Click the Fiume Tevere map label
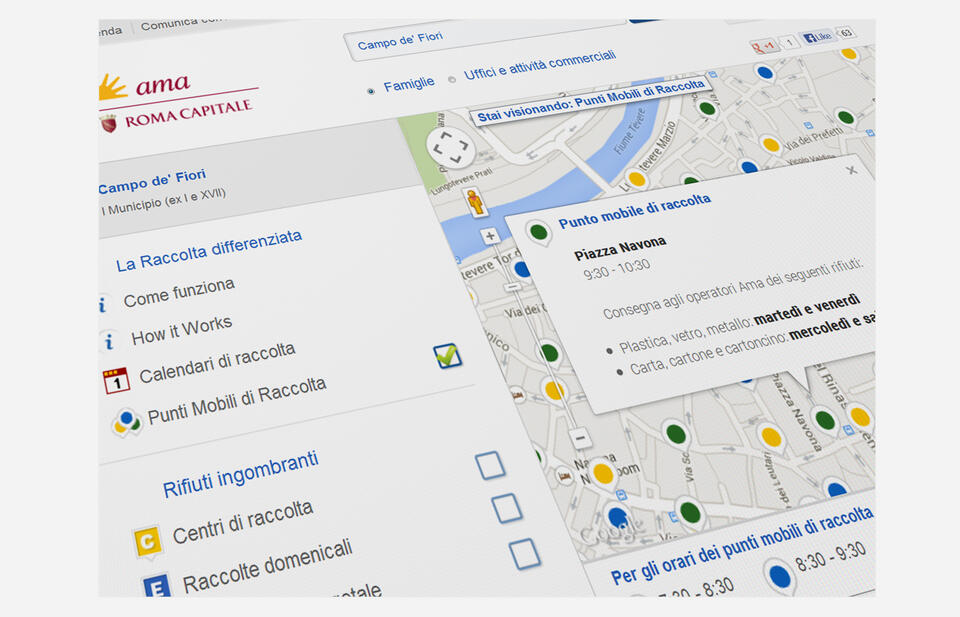960x617 pixels. click(630, 131)
